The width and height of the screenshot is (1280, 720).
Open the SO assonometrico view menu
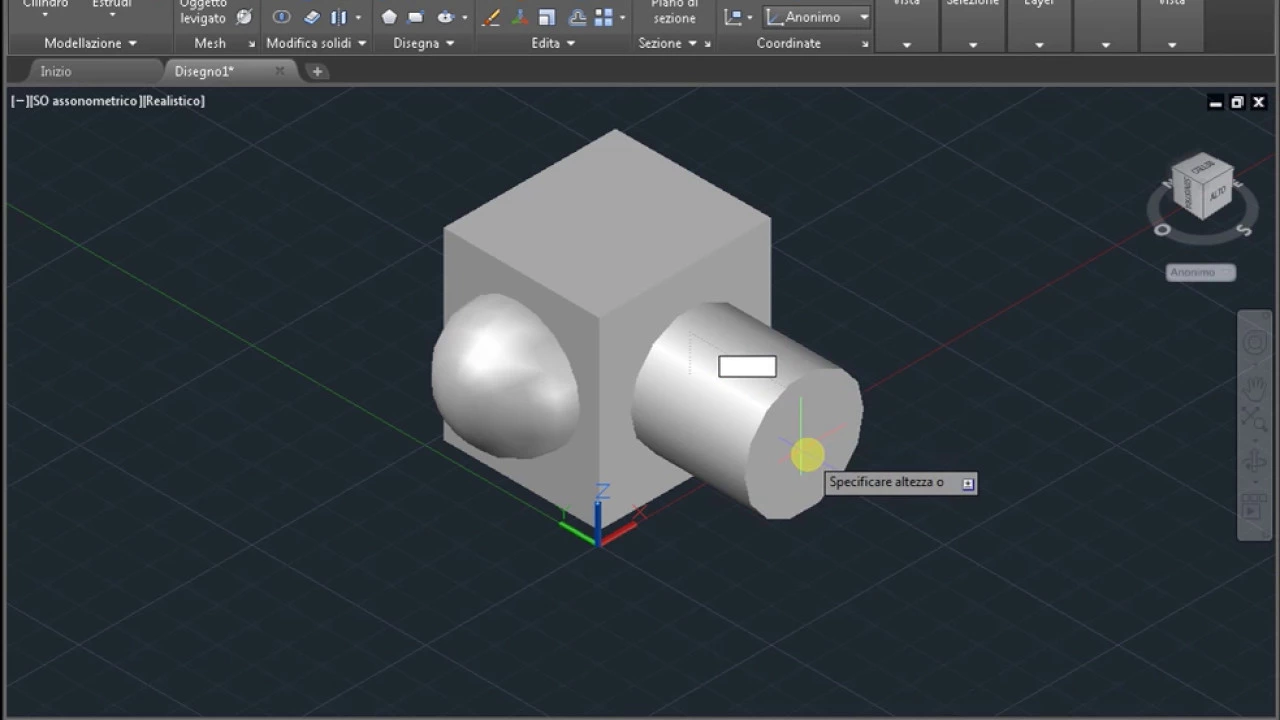[85, 101]
